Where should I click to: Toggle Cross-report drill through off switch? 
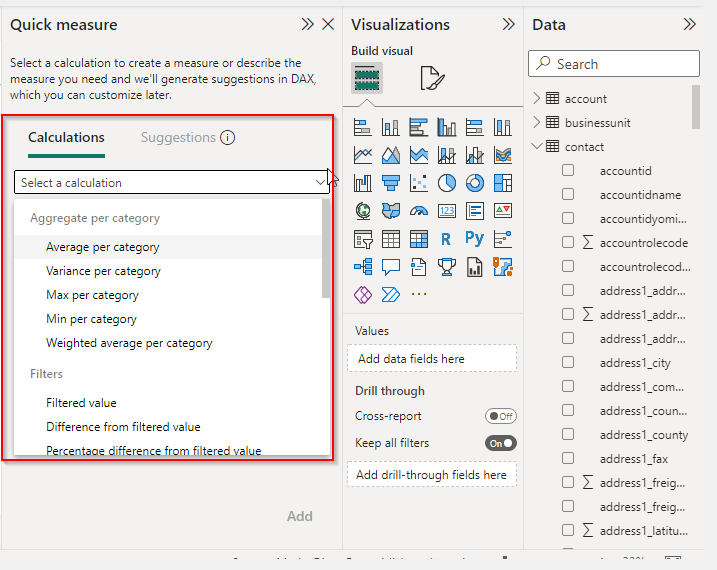pyautogui.click(x=500, y=416)
